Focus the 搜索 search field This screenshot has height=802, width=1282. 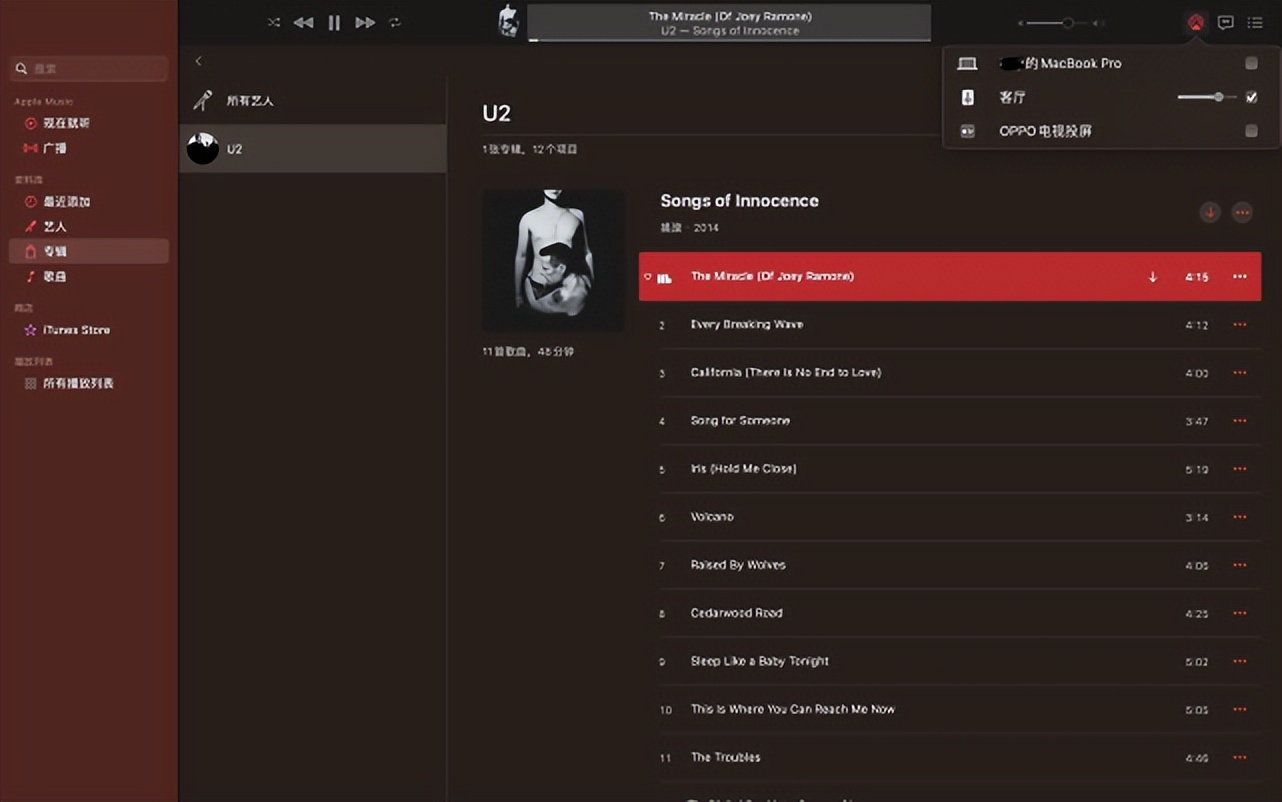pyautogui.click(x=89, y=68)
